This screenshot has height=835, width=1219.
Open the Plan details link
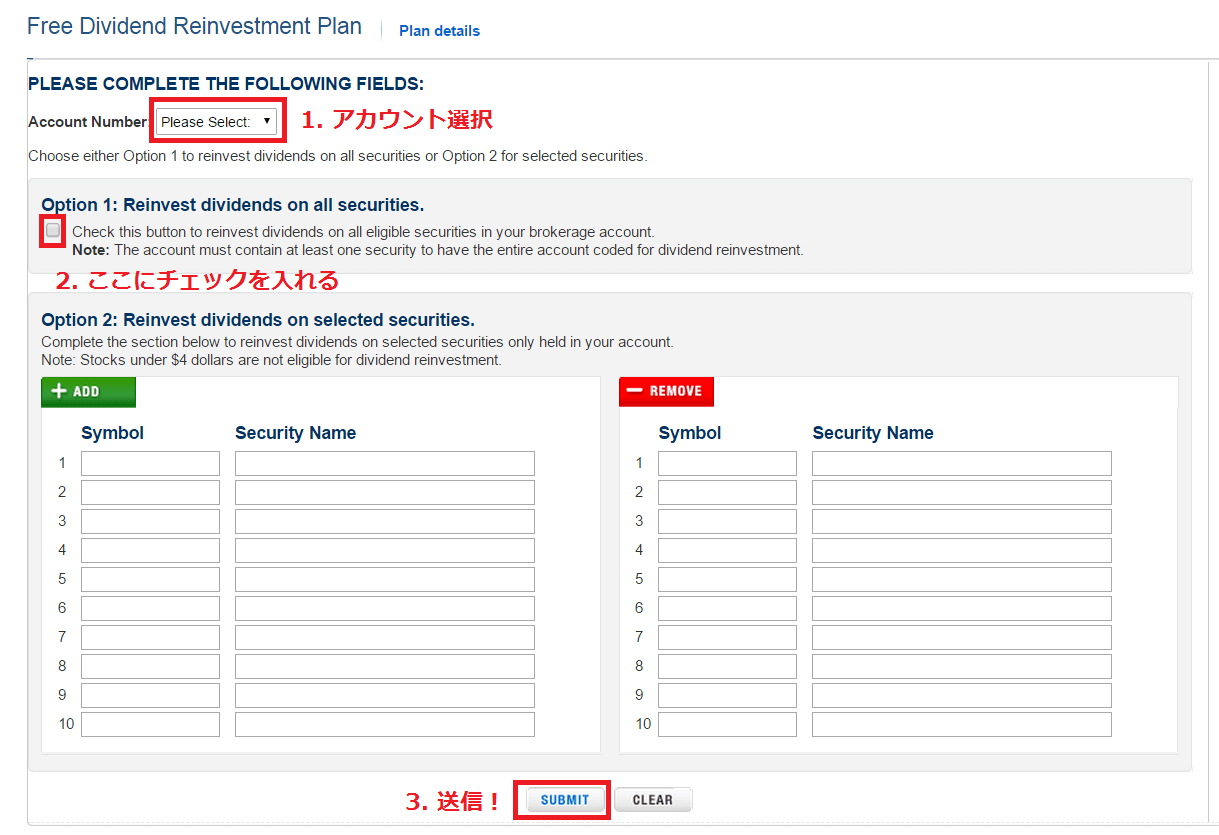(439, 31)
